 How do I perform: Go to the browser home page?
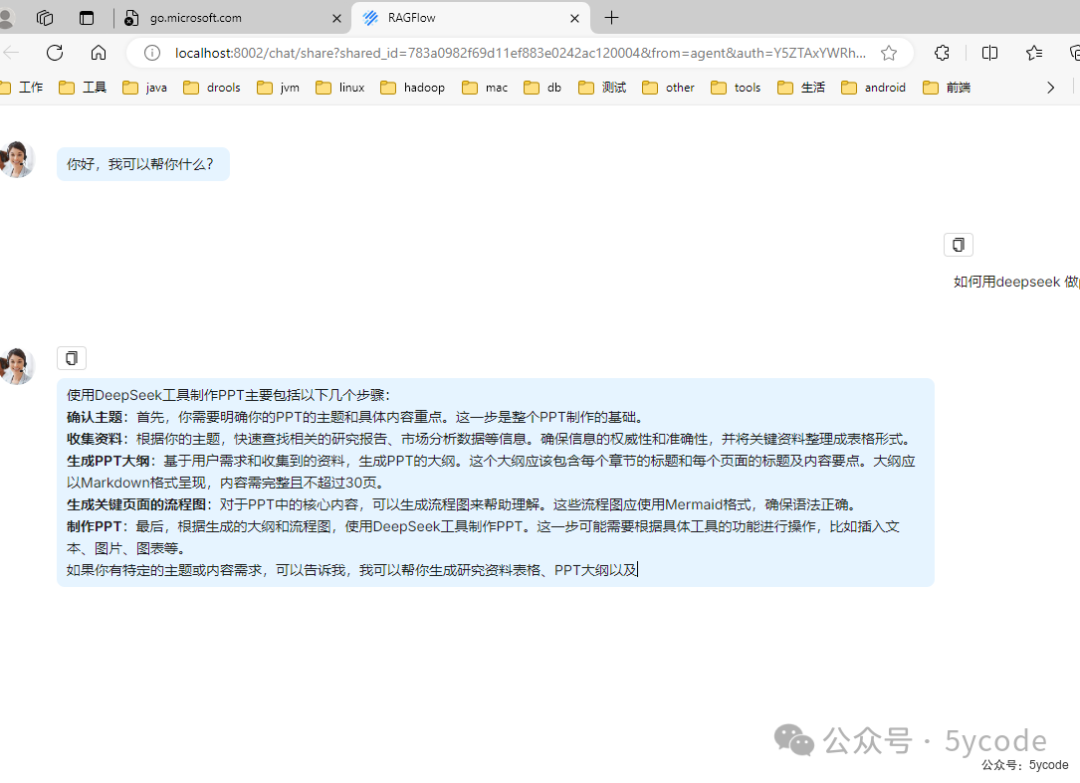98,52
